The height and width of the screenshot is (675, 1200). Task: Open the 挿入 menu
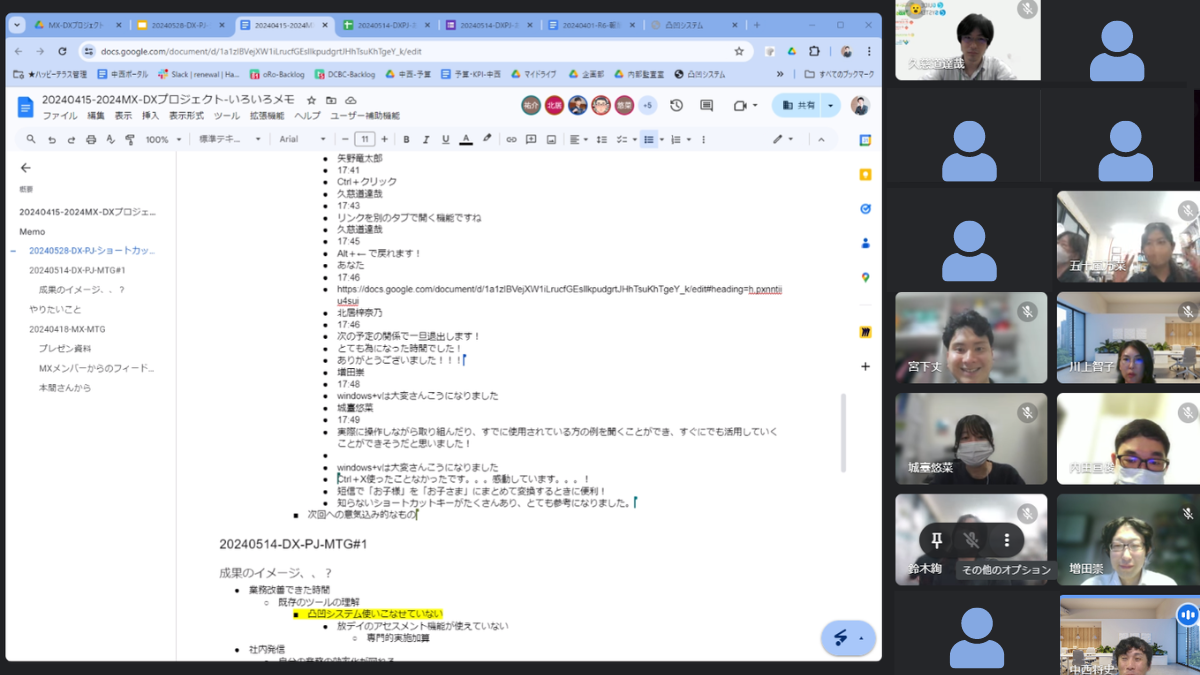[x=151, y=116]
